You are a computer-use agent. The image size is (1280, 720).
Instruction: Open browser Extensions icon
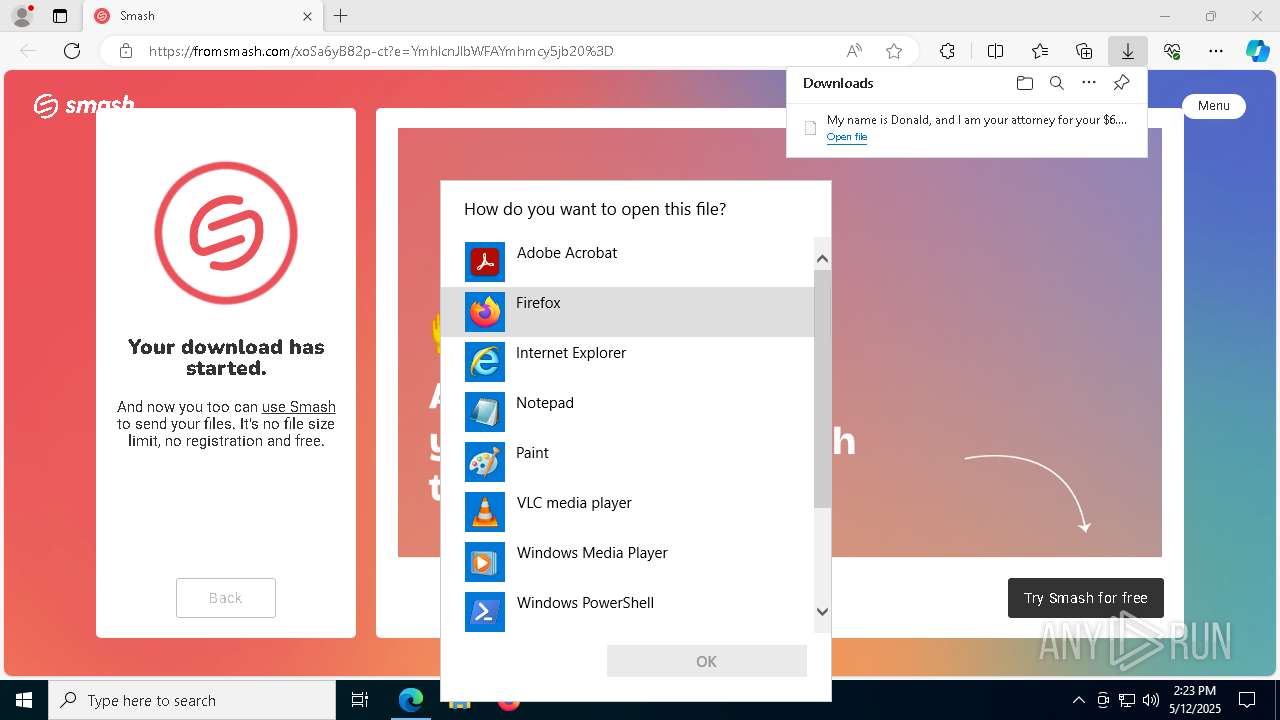click(947, 51)
